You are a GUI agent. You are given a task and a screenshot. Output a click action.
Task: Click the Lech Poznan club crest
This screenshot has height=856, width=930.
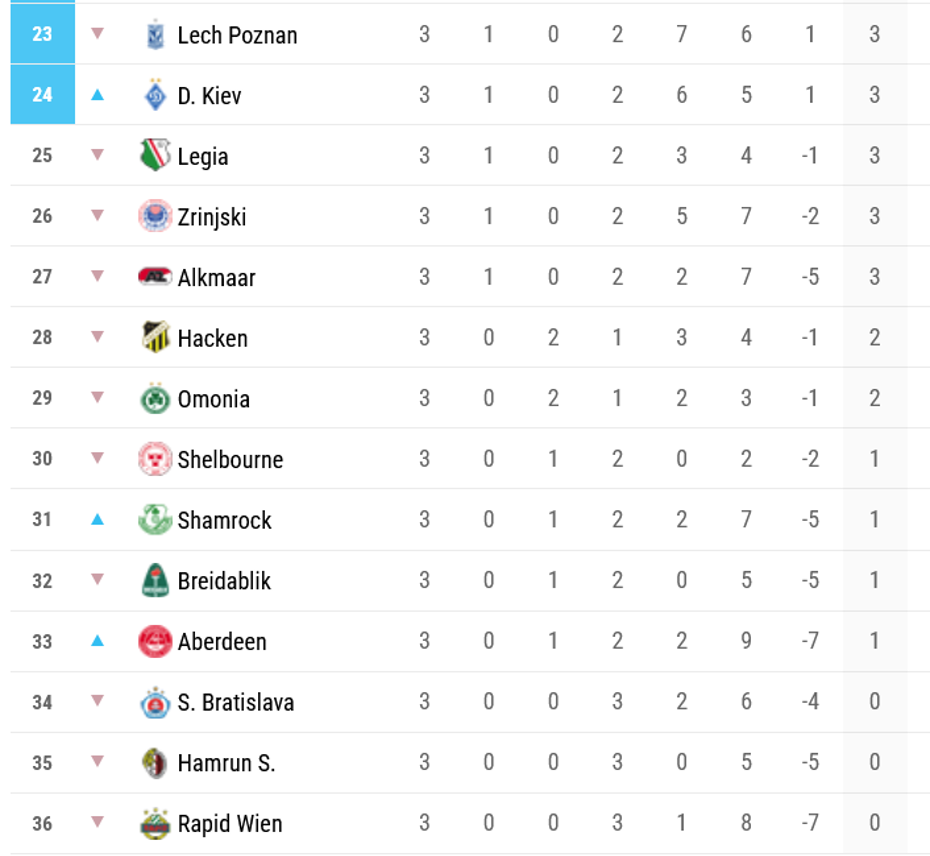click(x=154, y=35)
